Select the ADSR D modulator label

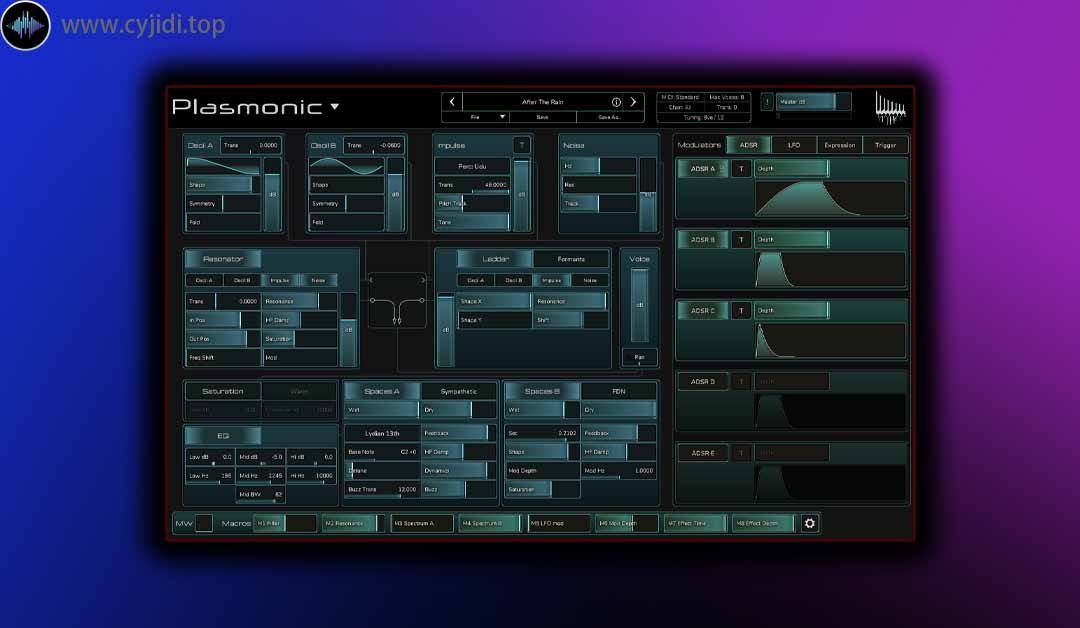pyautogui.click(x=703, y=381)
